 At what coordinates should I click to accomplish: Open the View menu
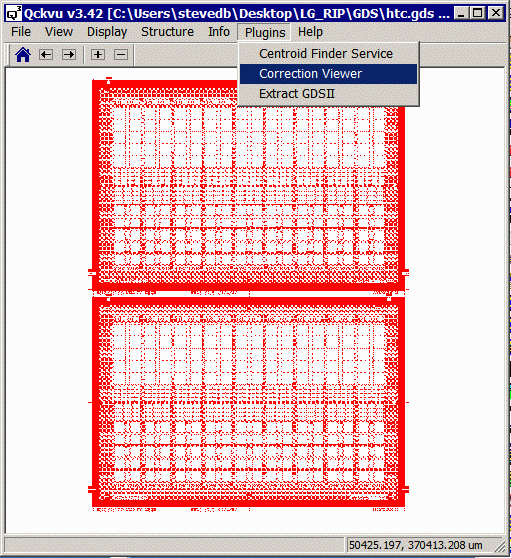coord(59,32)
